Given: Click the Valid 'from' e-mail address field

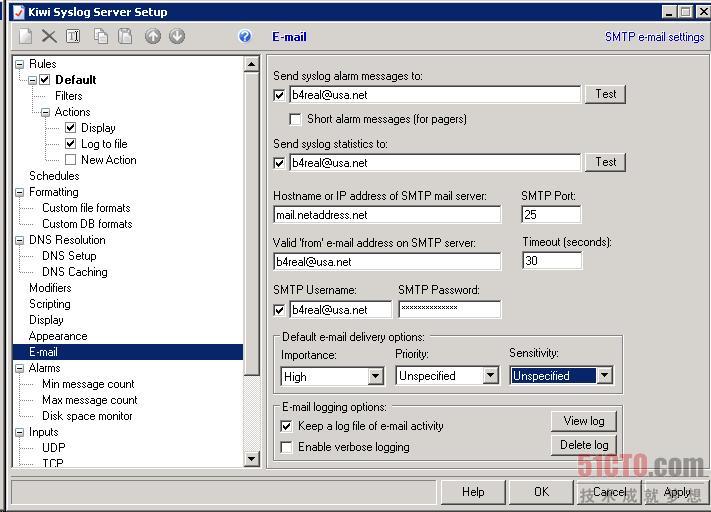Looking at the screenshot, I should click(387, 262).
